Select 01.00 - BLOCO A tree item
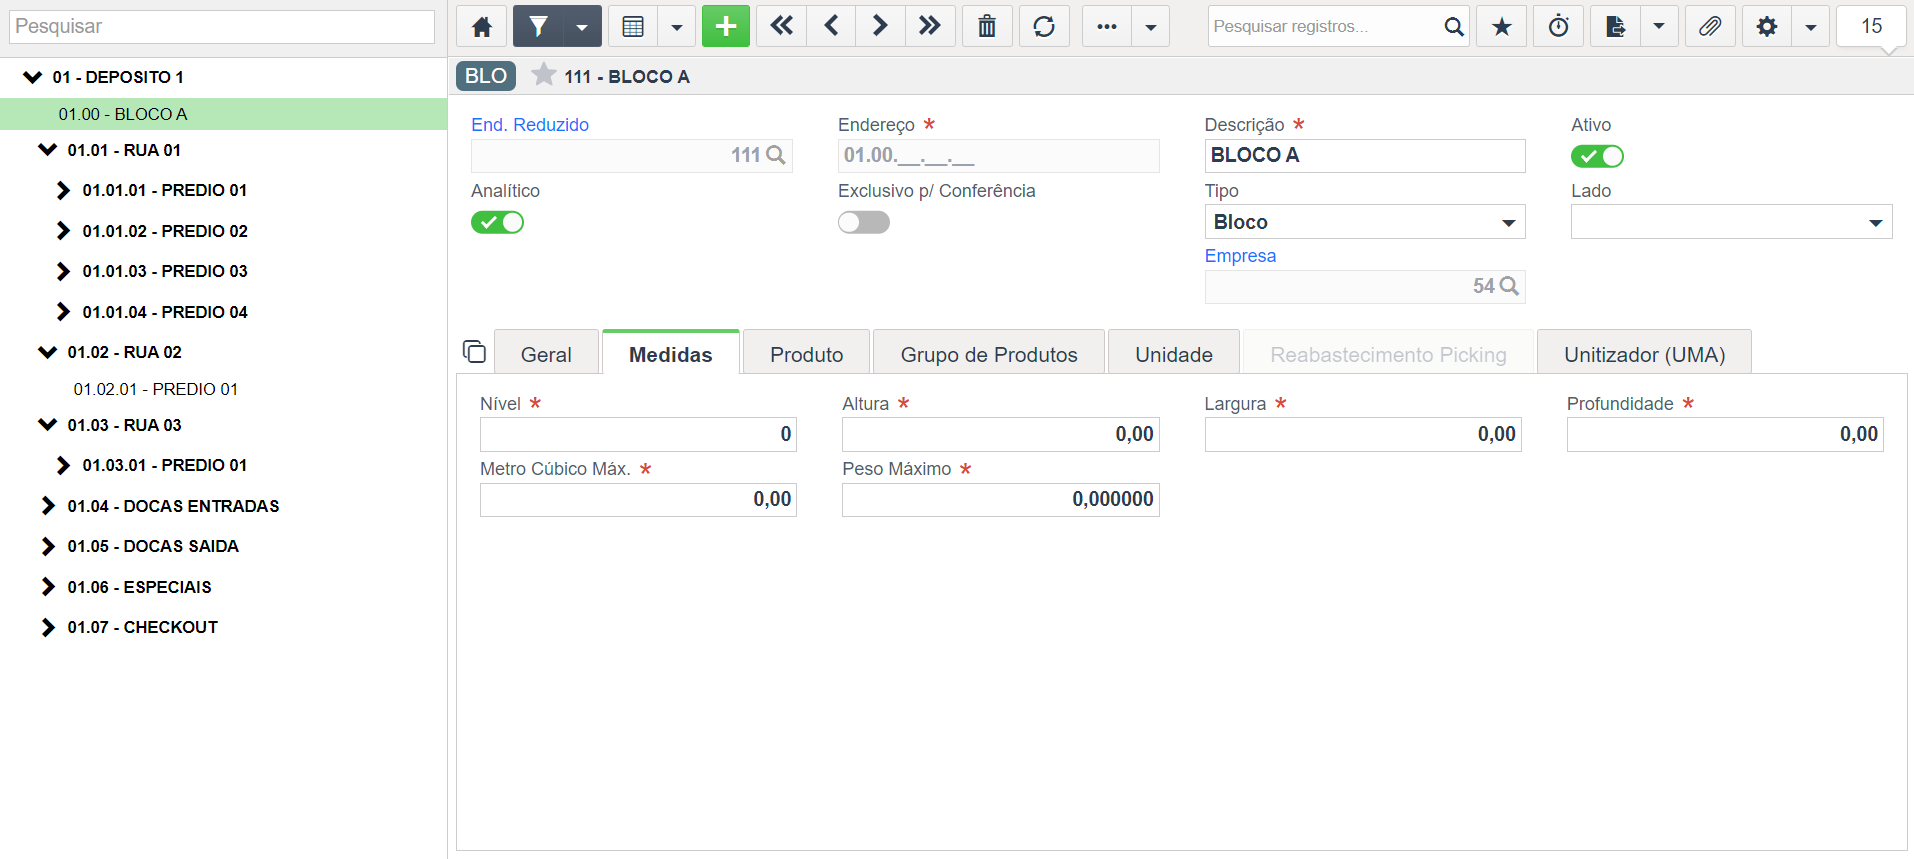This screenshot has height=859, width=1914. [223, 114]
